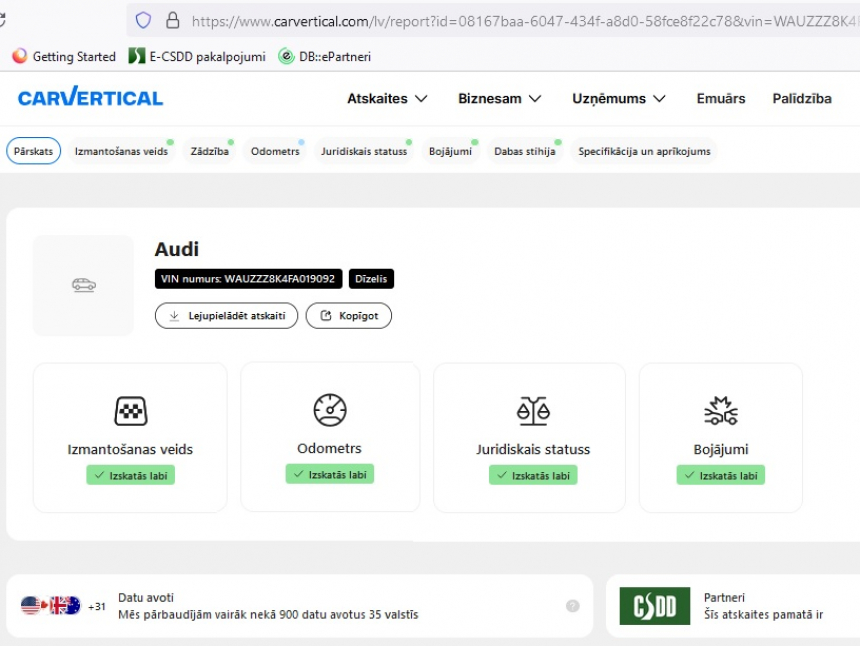Click the Odometrs gauge icon
Viewport: 860px width, 646px height.
(330, 410)
